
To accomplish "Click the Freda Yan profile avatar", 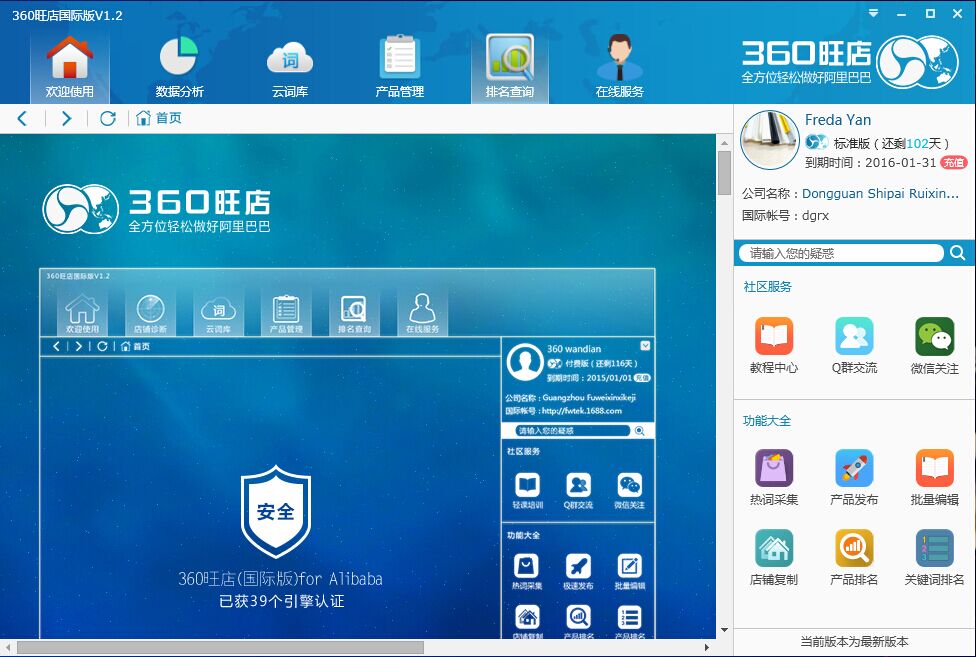I will pyautogui.click(x=769, y=140).
